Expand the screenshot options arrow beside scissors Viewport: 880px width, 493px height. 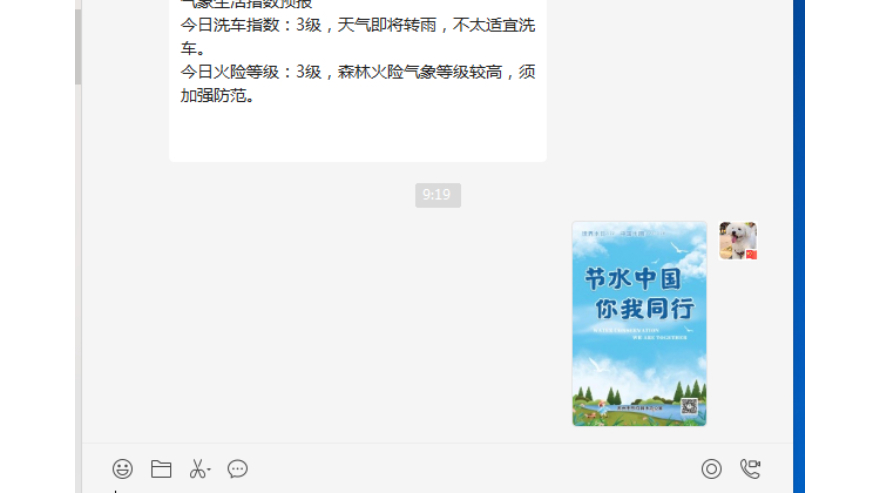click(209, 469)
